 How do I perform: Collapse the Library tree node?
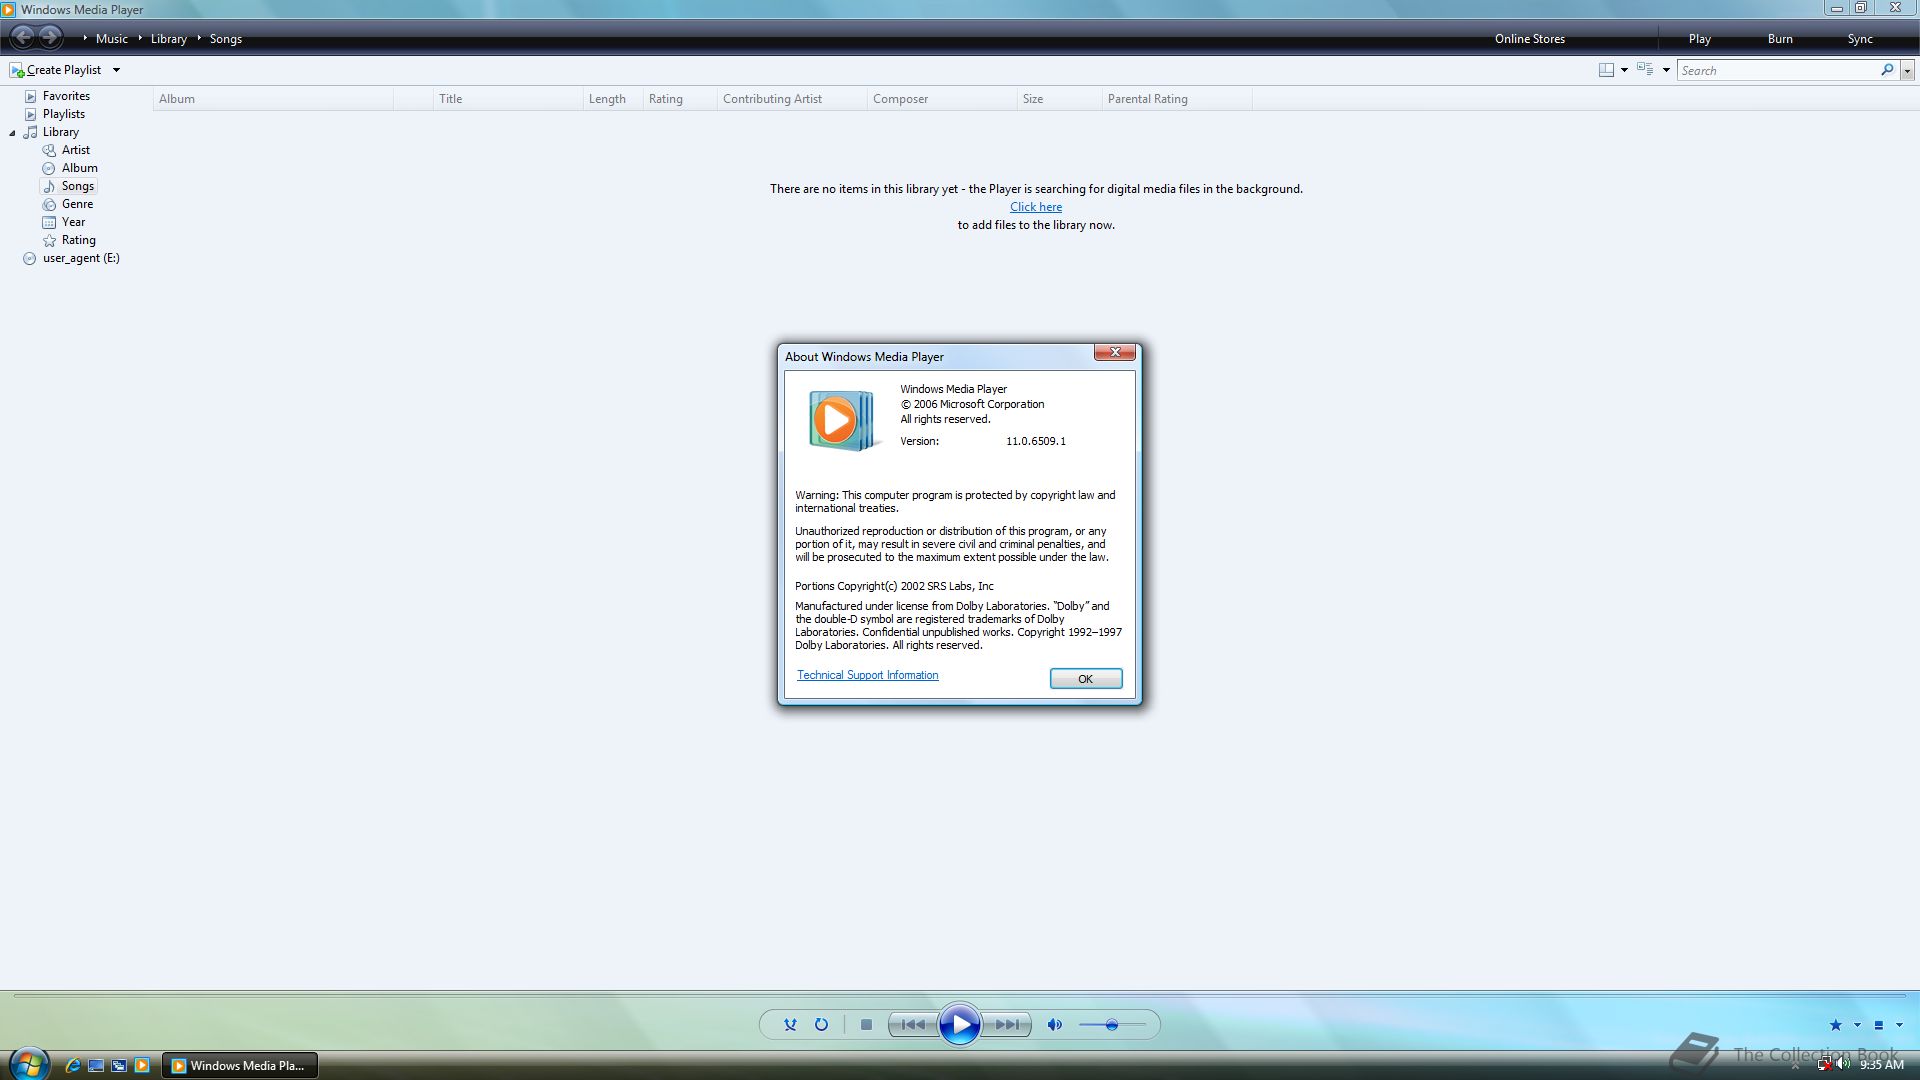(12, 133)
